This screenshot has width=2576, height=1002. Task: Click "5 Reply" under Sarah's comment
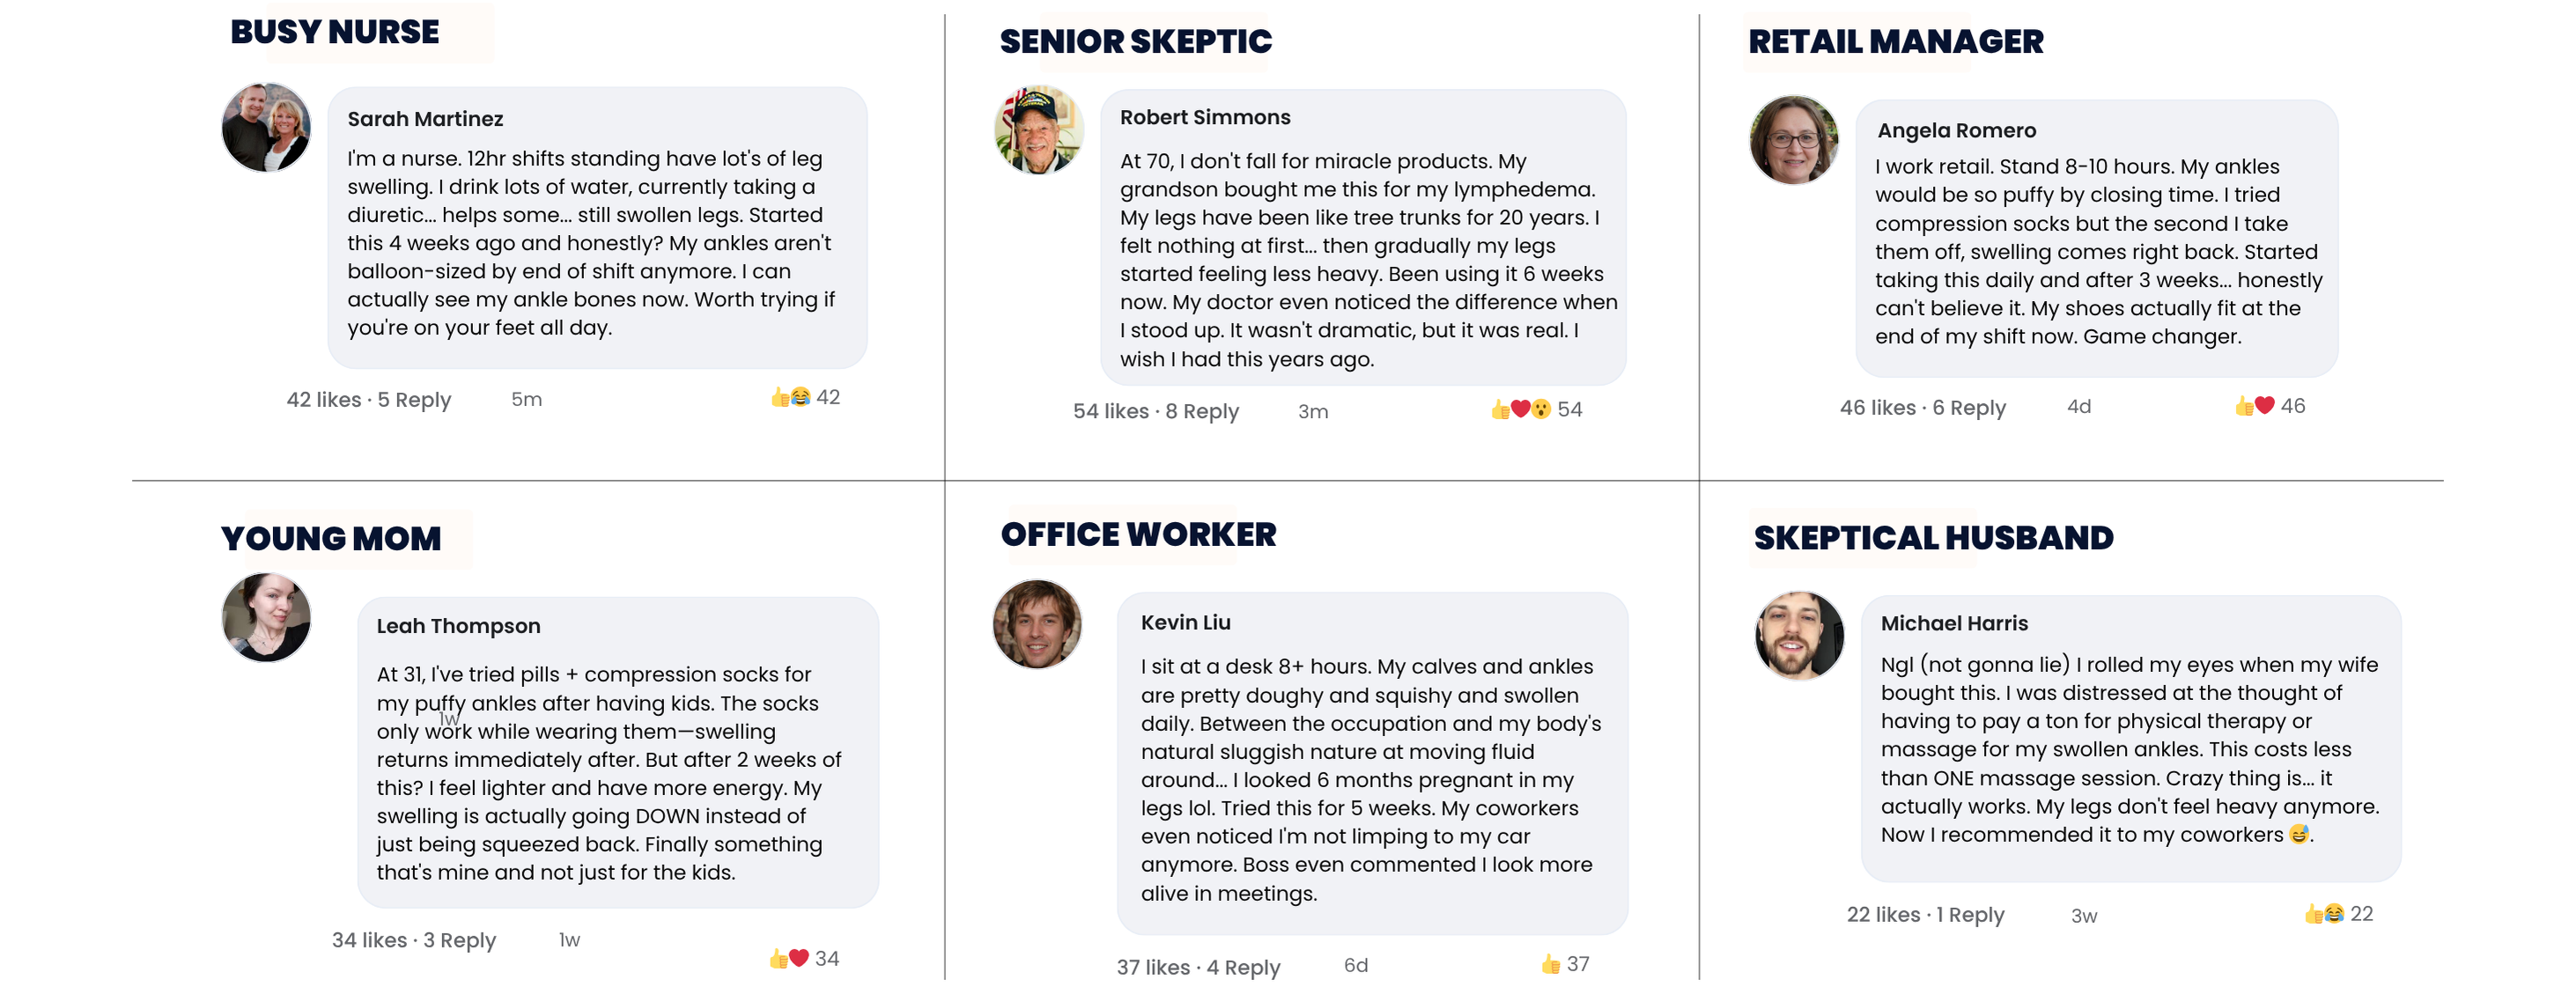pos(414,400)
